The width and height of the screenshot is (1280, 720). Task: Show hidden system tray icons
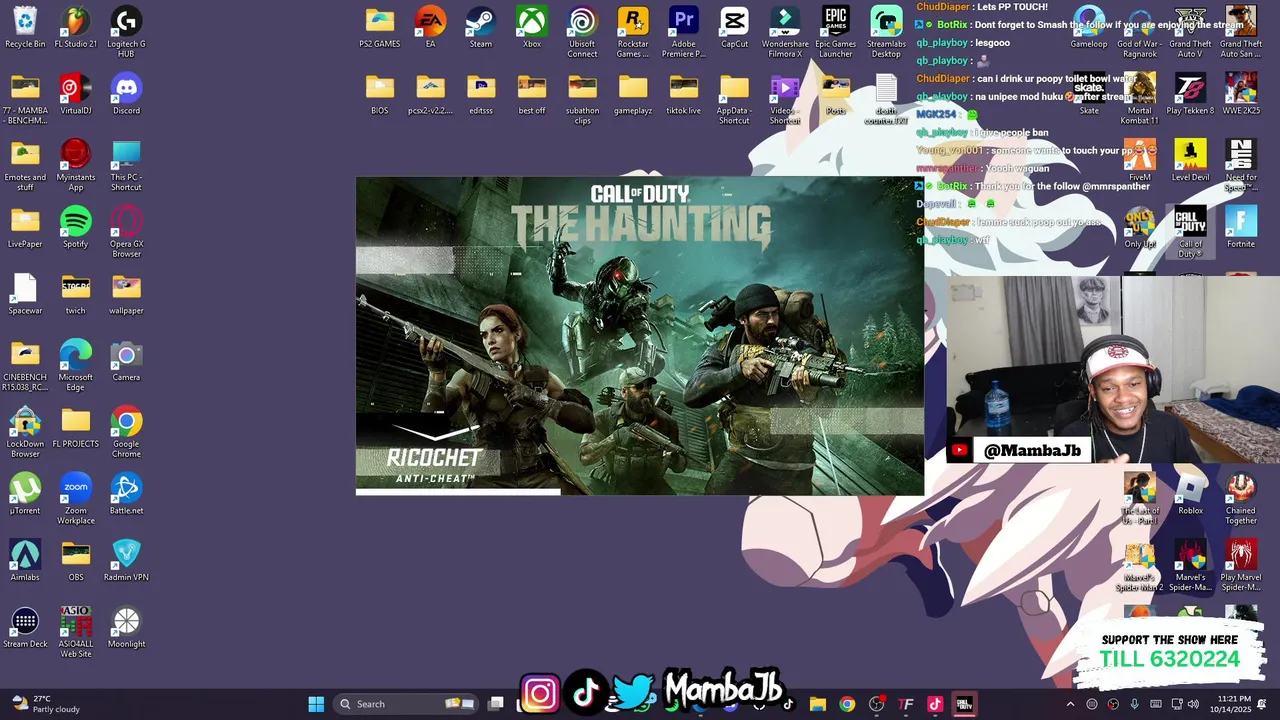pyautogui.click(x=1070, y=704)
